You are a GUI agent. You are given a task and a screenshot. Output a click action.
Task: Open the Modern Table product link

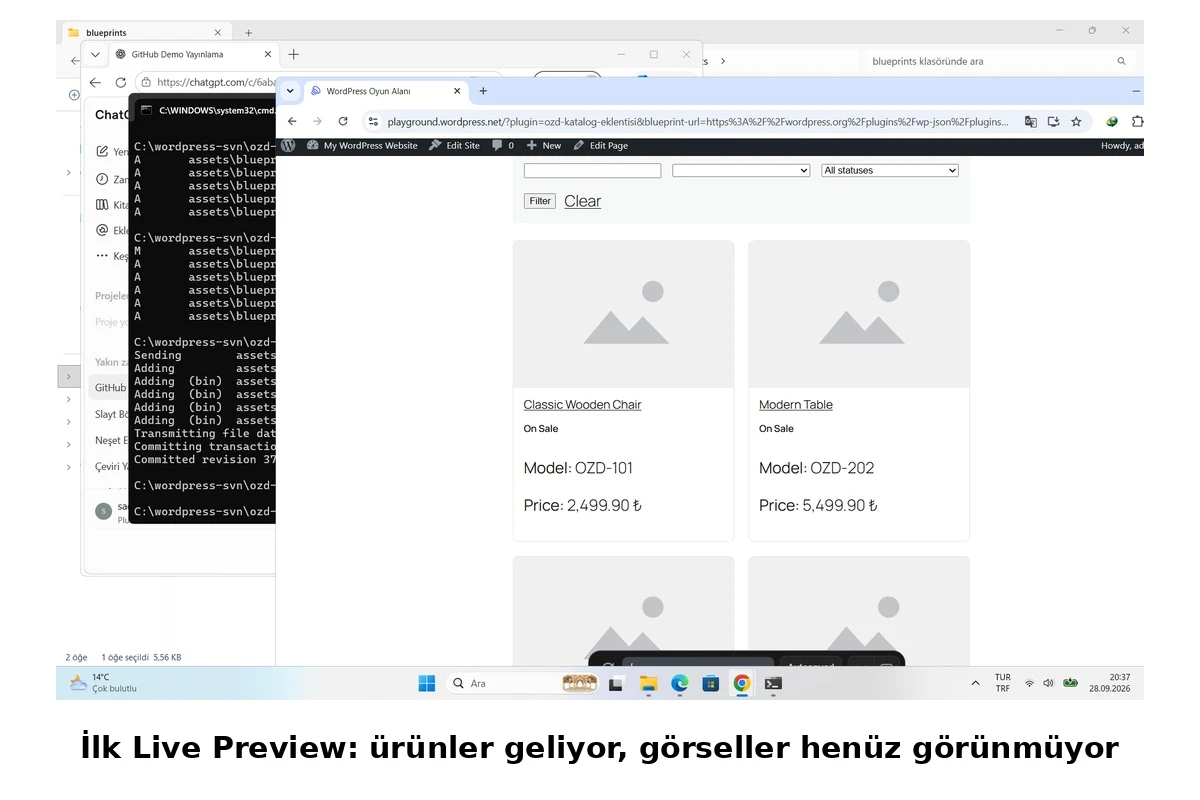point(795,405)
